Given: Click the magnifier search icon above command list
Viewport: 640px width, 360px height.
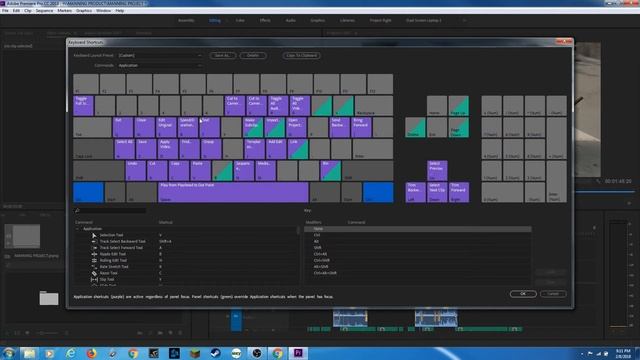Looking at the screenshot, I should 77,211.
